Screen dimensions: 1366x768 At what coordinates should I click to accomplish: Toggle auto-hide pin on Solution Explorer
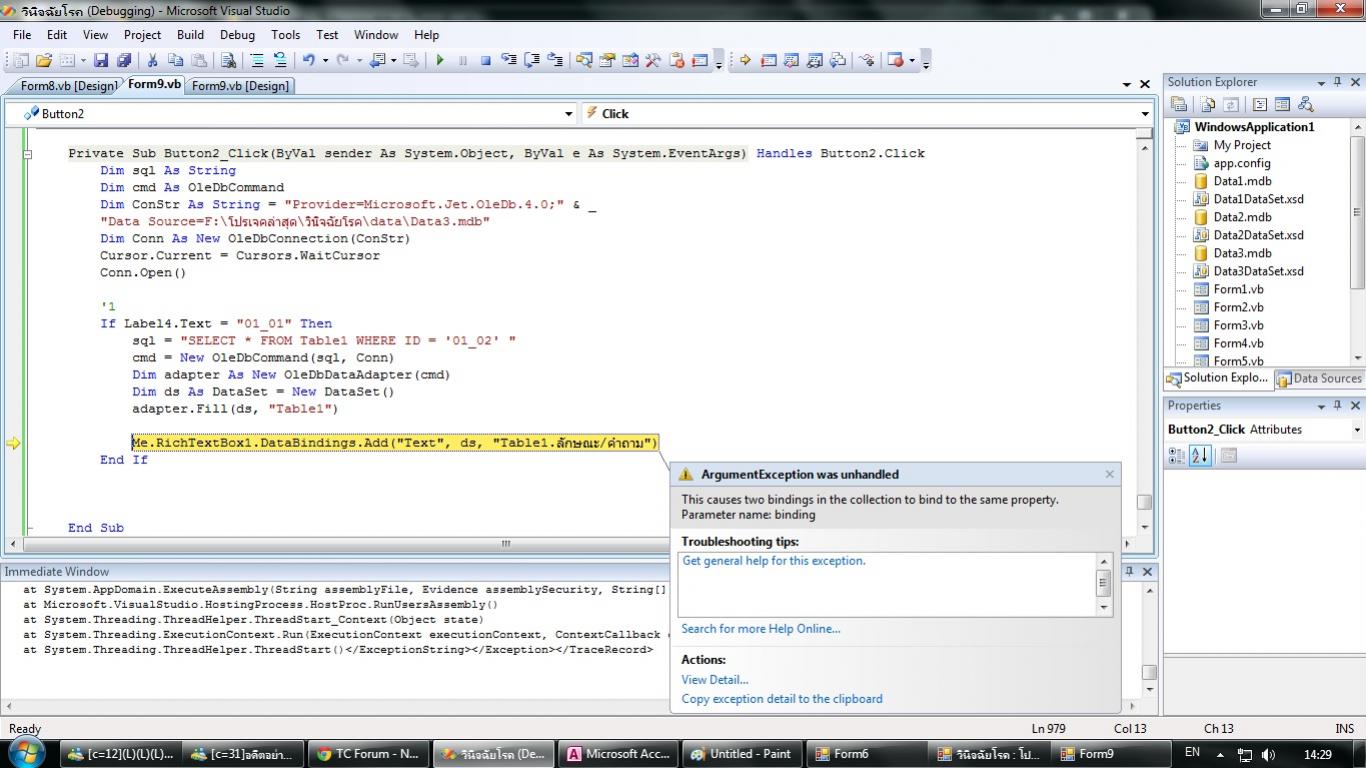point(1339,82)
